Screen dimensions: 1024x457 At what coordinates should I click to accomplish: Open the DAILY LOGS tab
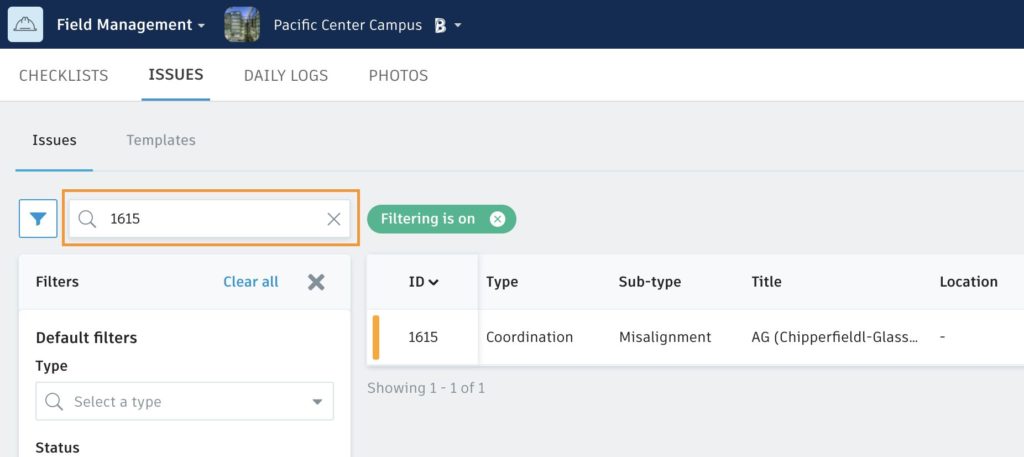(286, 76)
